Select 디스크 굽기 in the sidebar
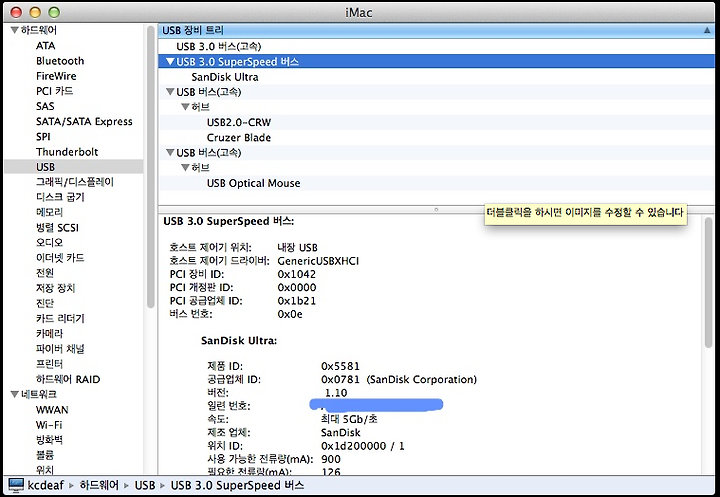This screenshot has height=497, width=720. (60, 197)
